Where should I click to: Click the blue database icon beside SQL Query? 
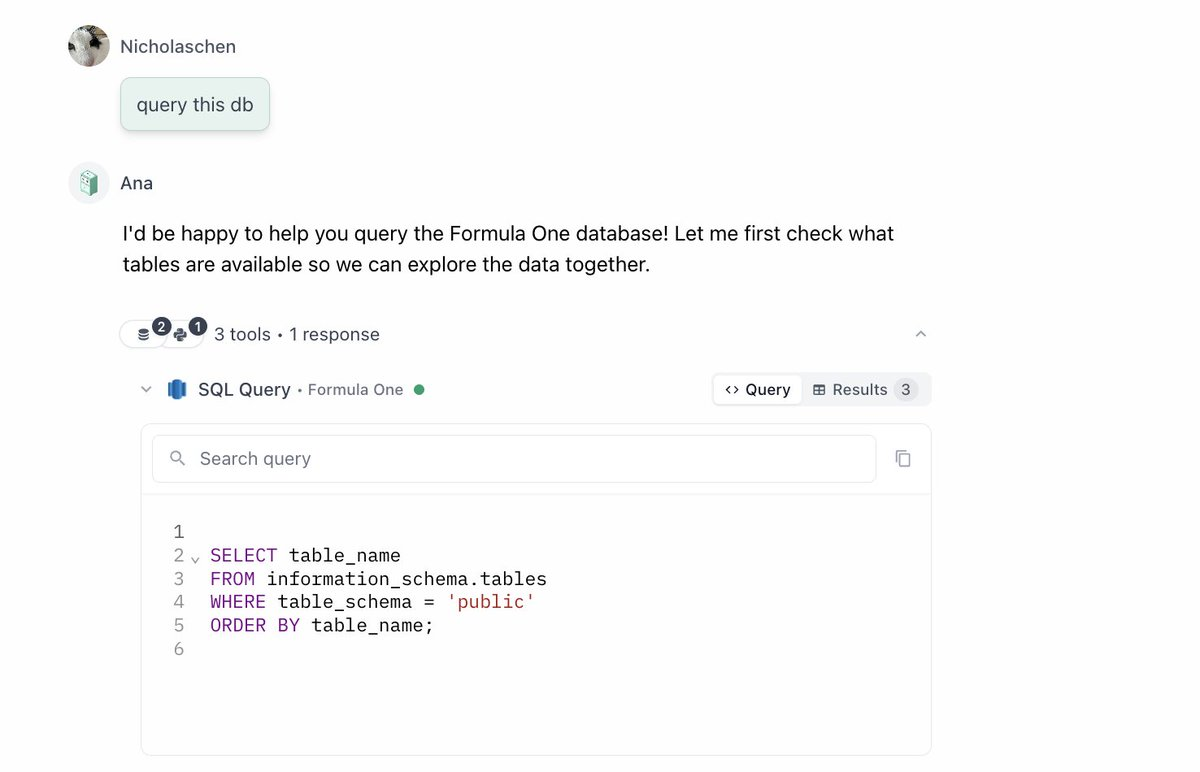tap(177, 389)
